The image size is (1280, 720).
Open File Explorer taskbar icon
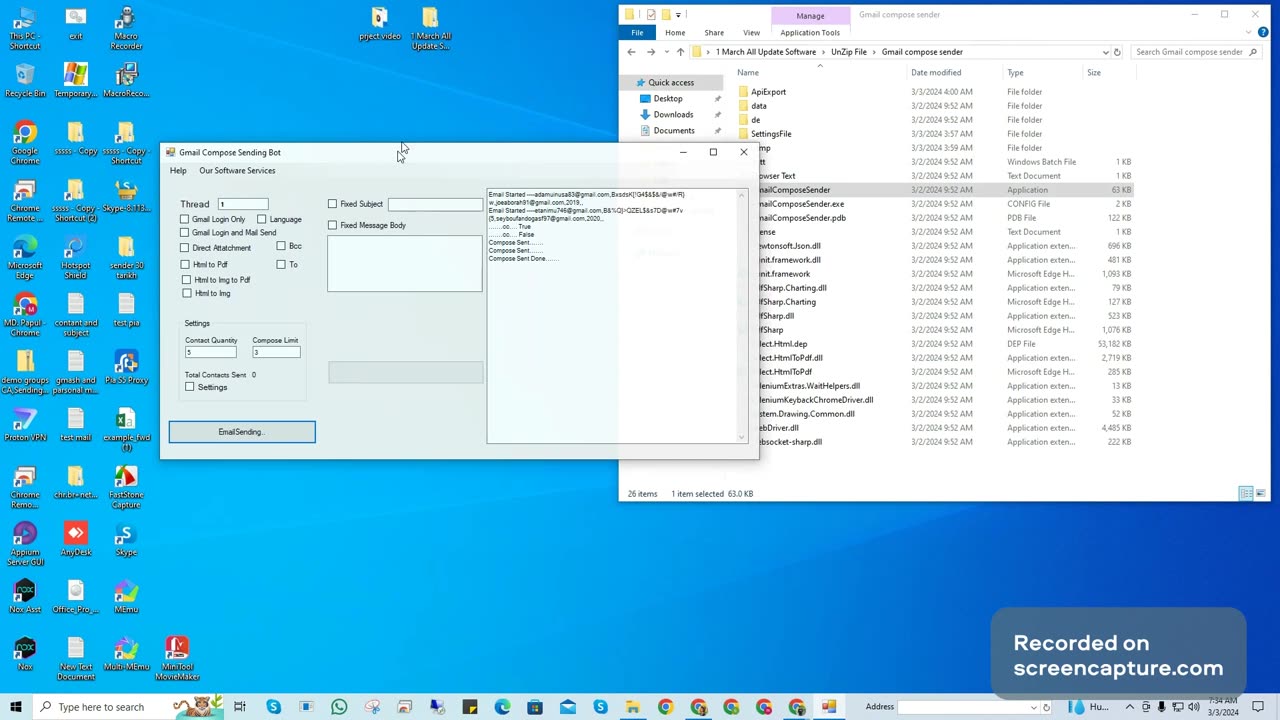click(633, 707)
